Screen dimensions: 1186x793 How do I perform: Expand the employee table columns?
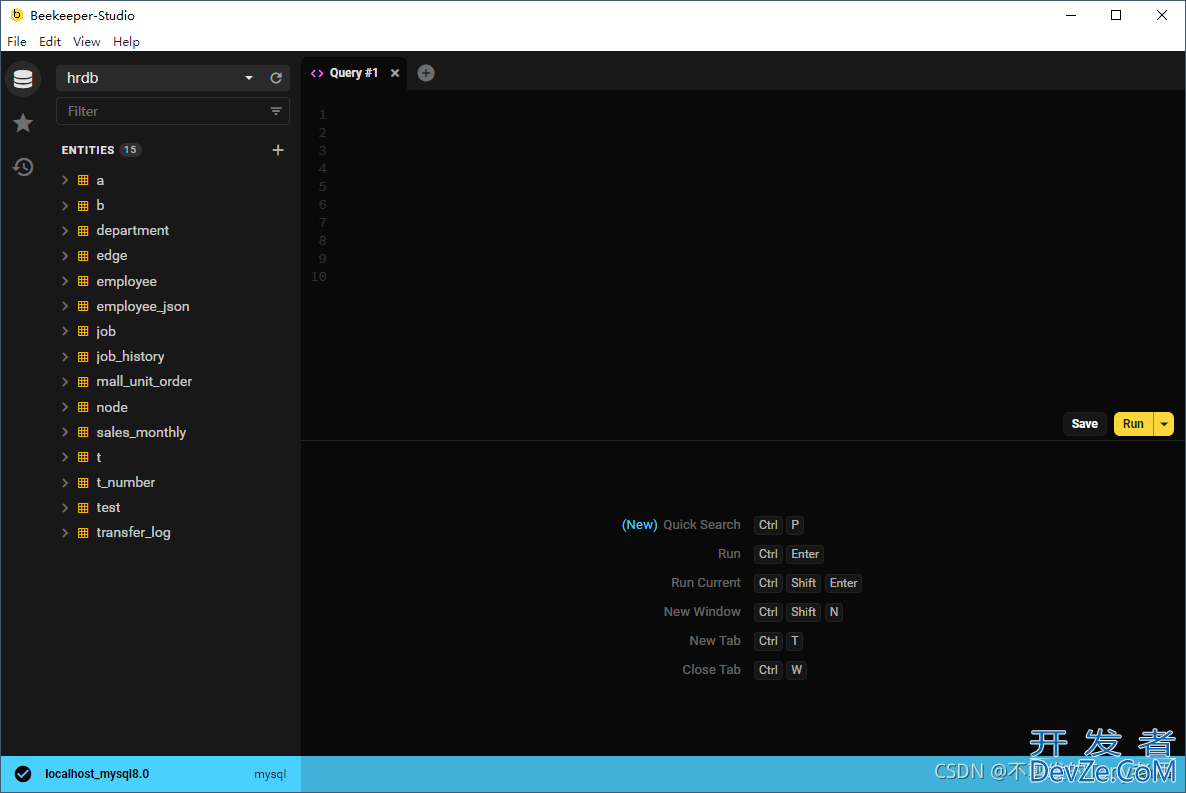(65, 281)
